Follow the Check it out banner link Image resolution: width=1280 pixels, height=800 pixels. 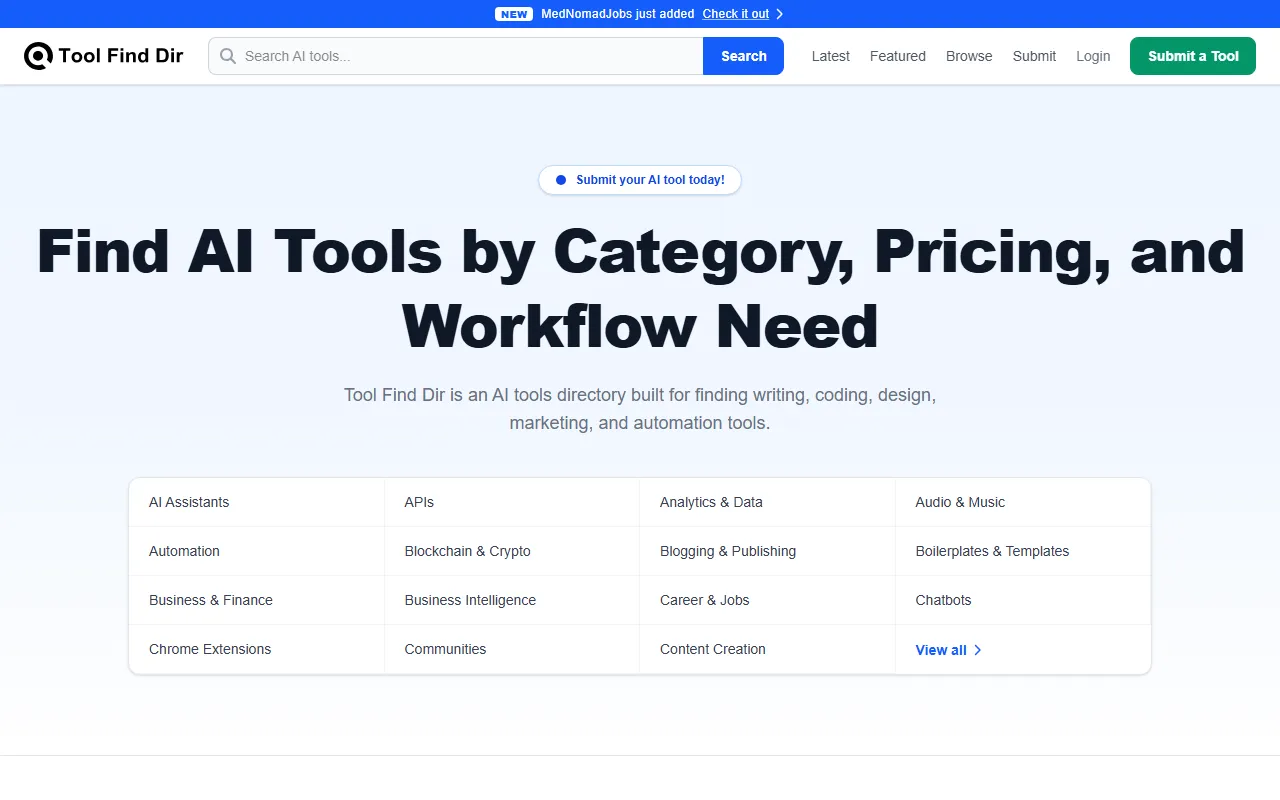[735, 14]
